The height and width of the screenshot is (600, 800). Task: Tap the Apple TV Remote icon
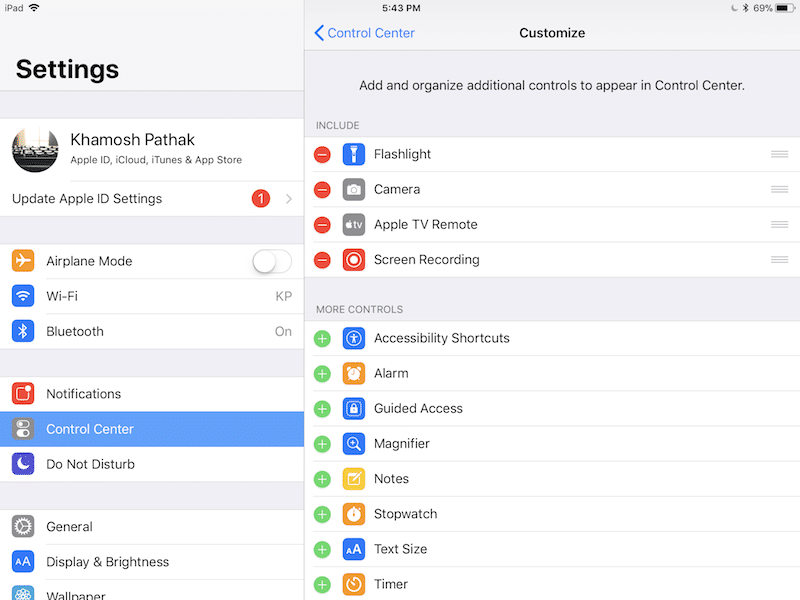point(354,224)
